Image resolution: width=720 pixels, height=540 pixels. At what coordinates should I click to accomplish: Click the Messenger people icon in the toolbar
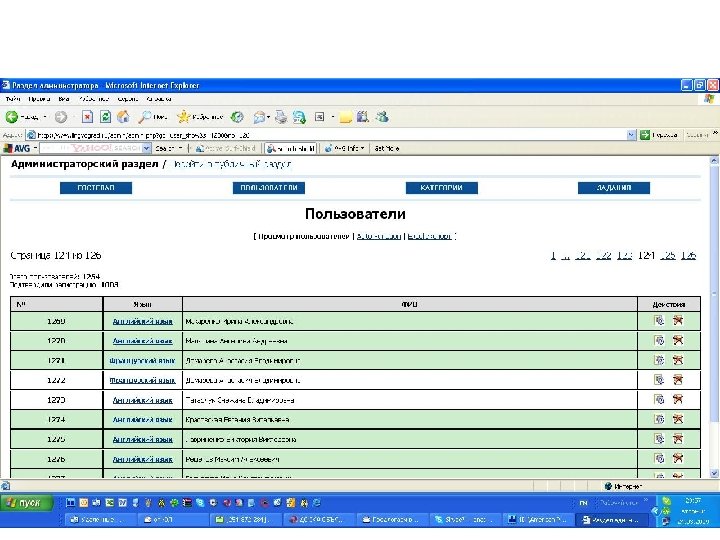point(382,117)
